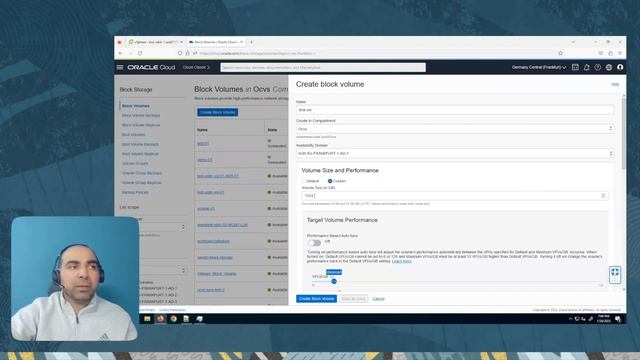Image resolution: width=640 pixels, height=360 pixels.
Task: Click the Cancel link
Action: [x=378, y=299]
